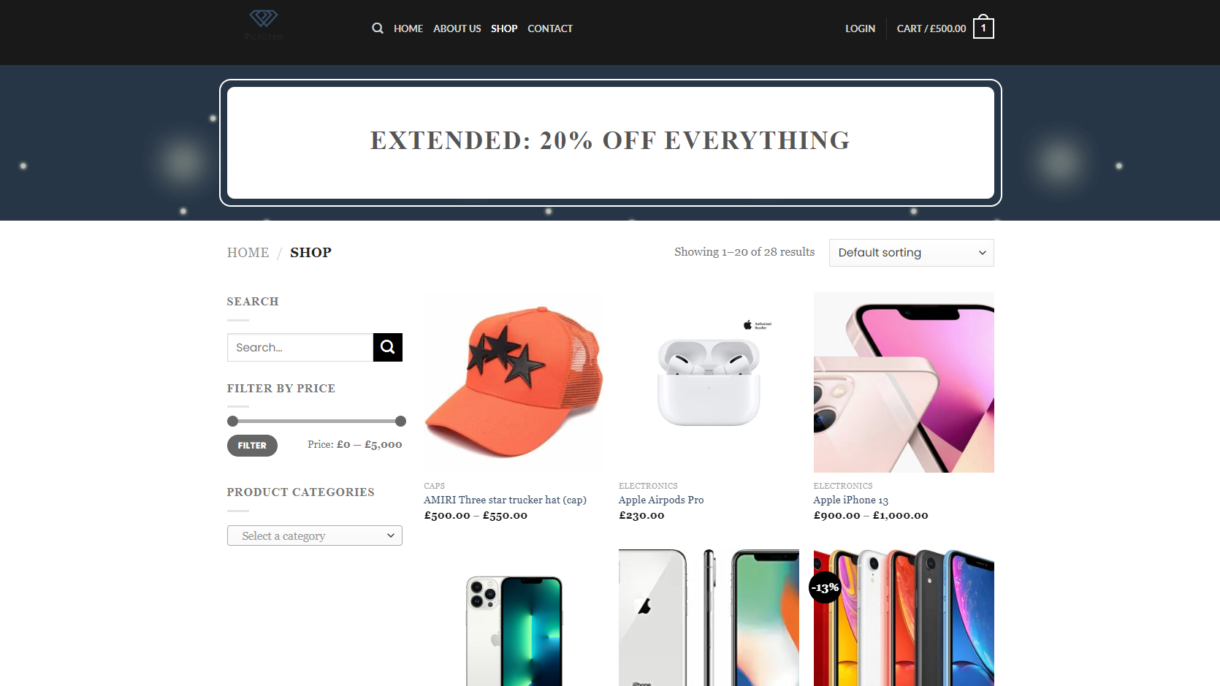Image resolution: width=1220 pixels, height=686 pixels.
Task: Click the -13% sale badge
Action: pos(825,587)
